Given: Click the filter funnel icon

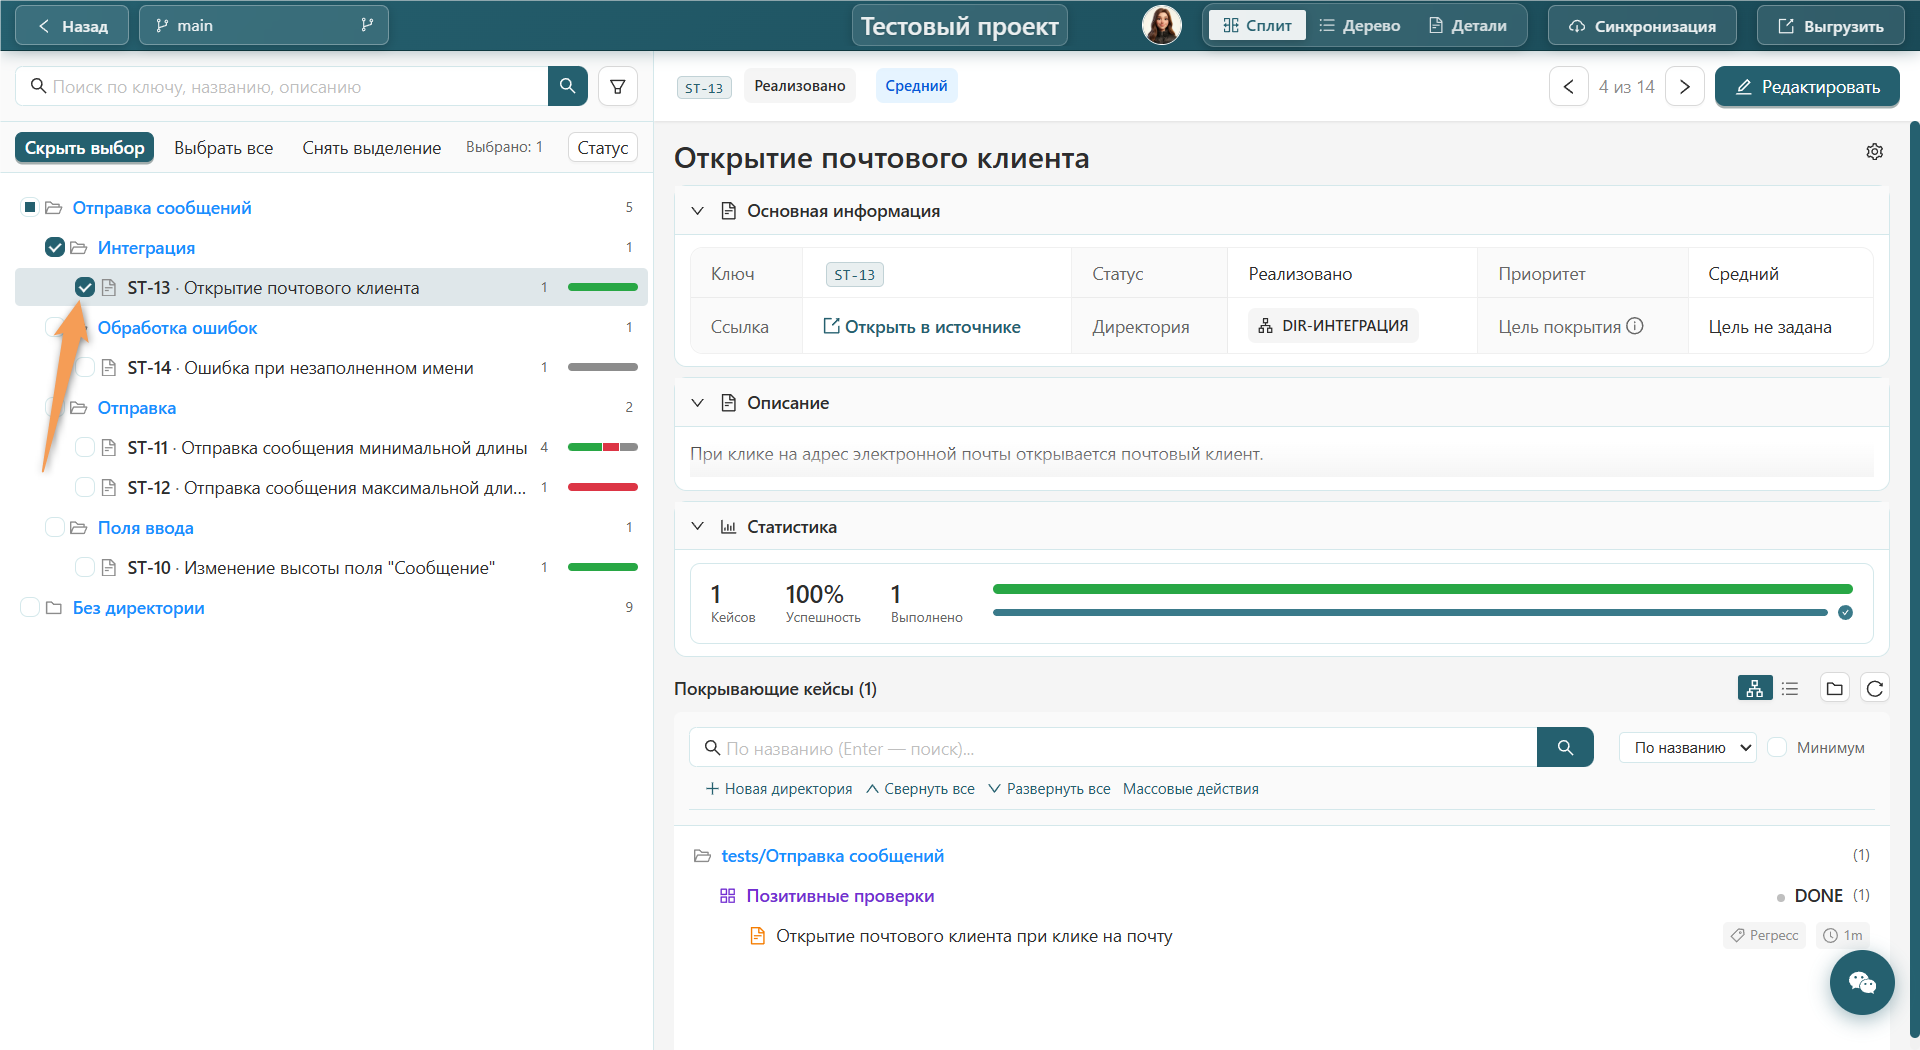Looking at the screenshot, I should [x=618, y=86].
